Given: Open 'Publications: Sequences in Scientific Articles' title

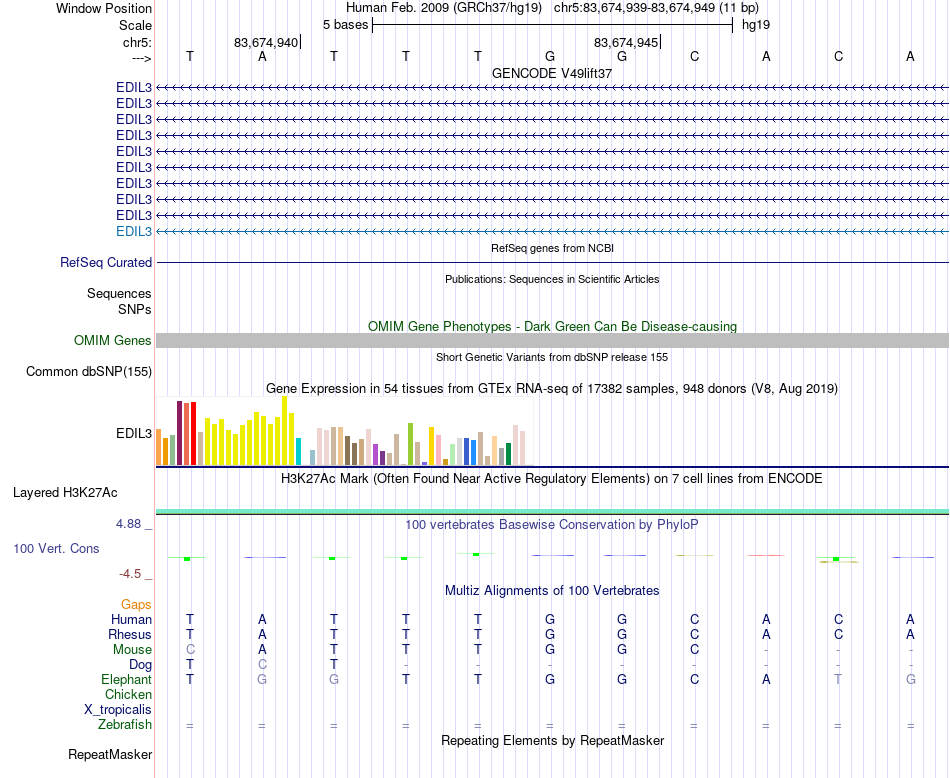Looking at the screenshot, I should [552, 279].
